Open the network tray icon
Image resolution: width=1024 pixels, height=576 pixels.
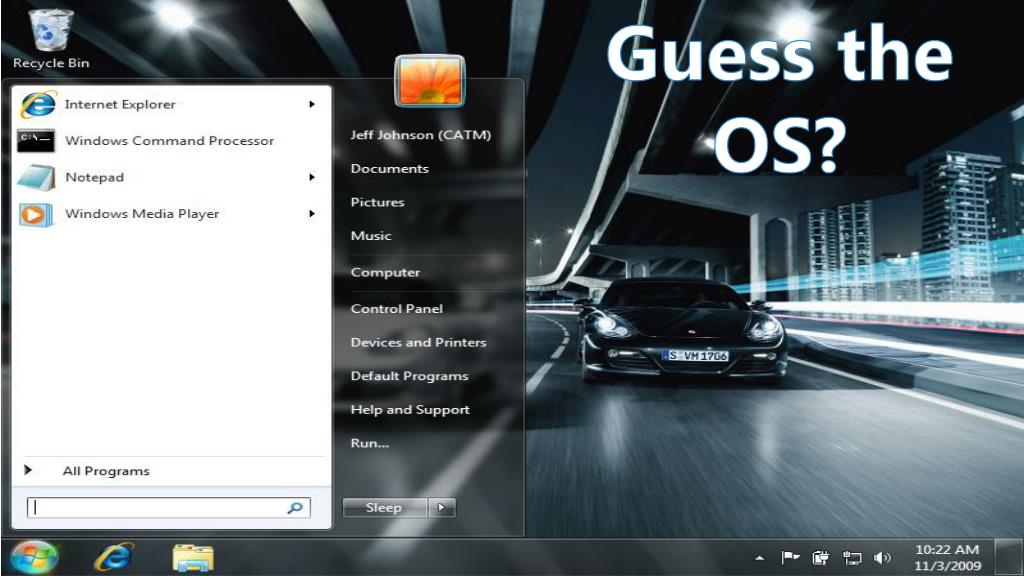852,558
